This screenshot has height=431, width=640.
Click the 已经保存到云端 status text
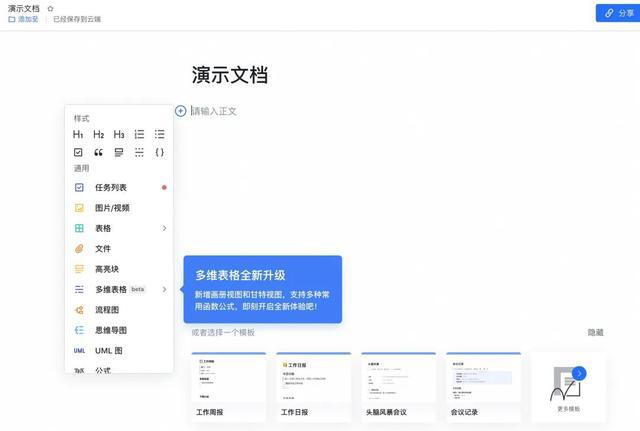click(77, 19)
